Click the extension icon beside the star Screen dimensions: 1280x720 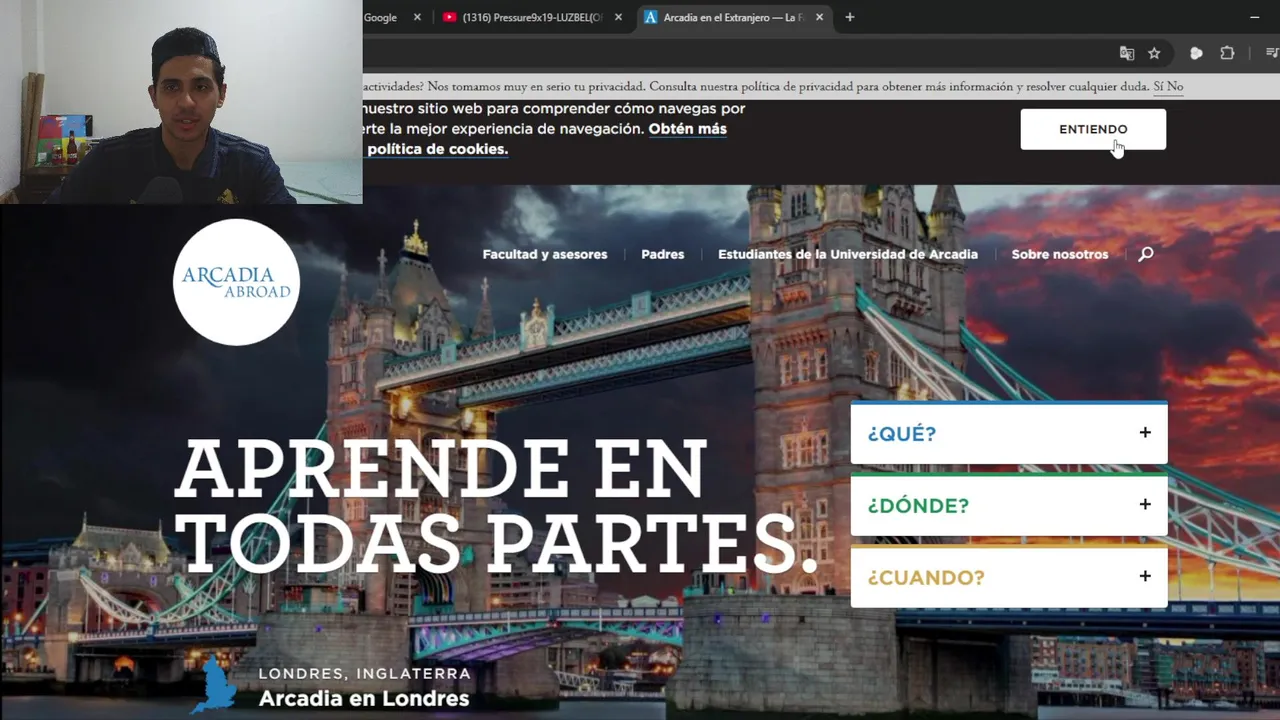coord(1196,53)
